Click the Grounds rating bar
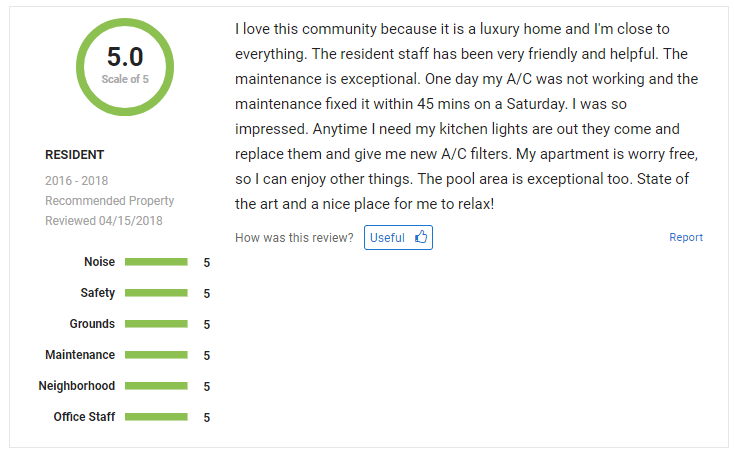The image size is (735, 454). click(156, 324)
